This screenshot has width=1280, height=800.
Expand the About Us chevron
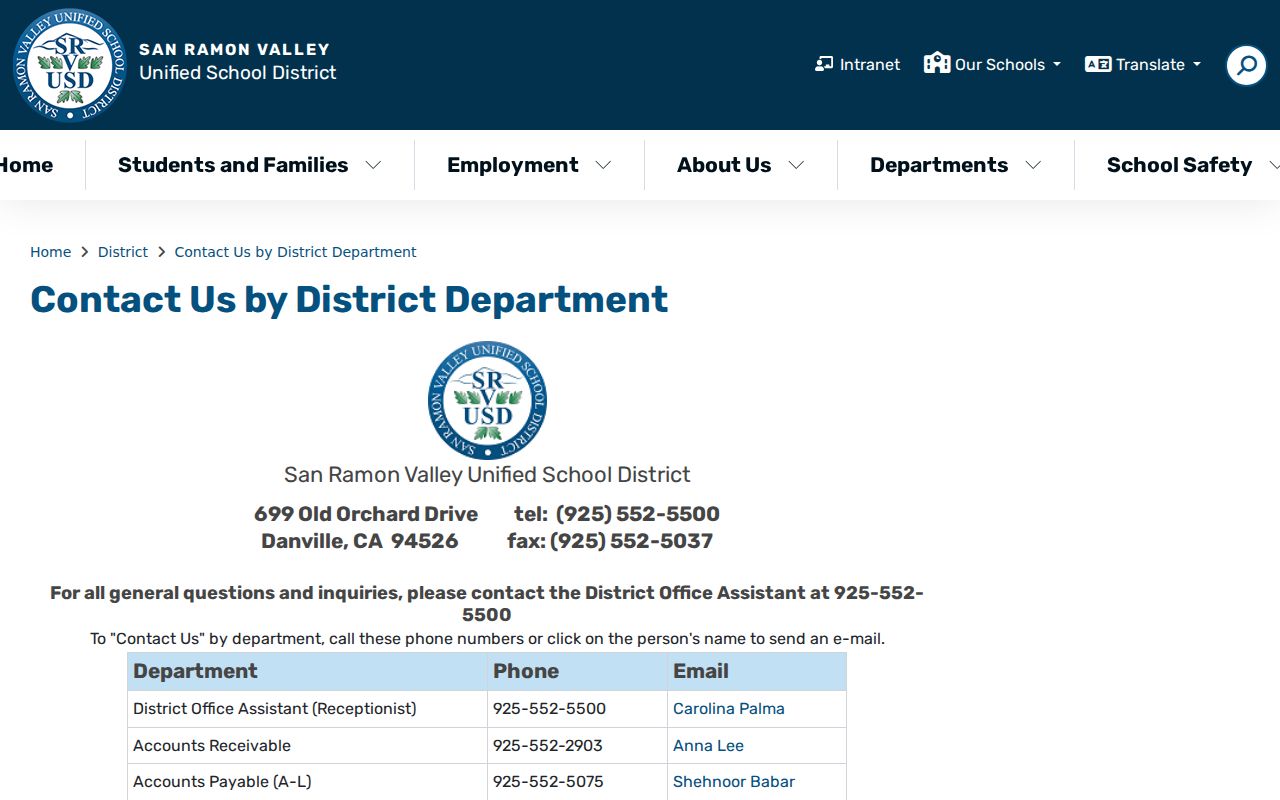(796, 165)
